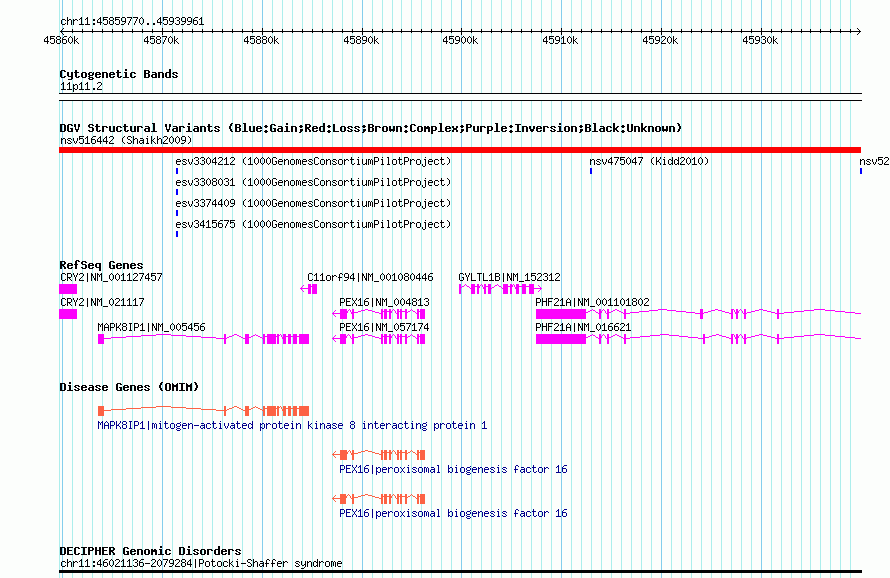
Task: Open the PEX16|NM_057174 transcript label
Action: click(384, 327)
